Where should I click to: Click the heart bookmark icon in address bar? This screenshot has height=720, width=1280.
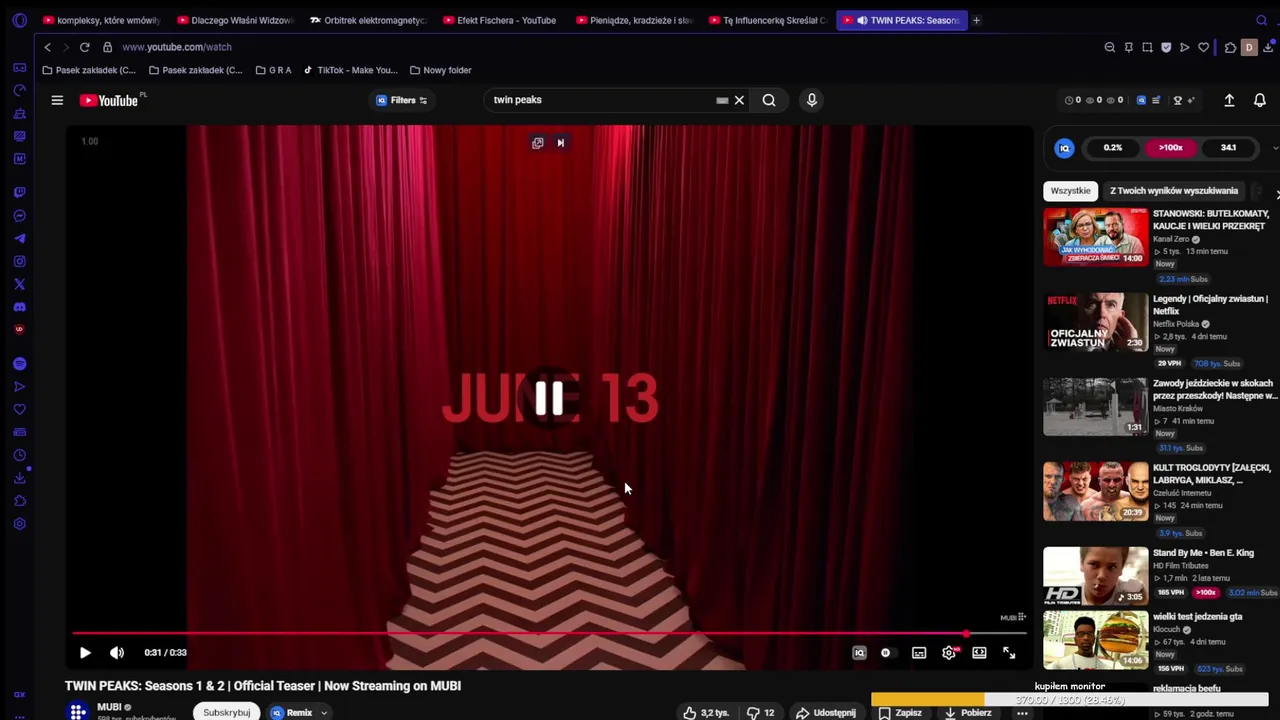click(1203, 47)
